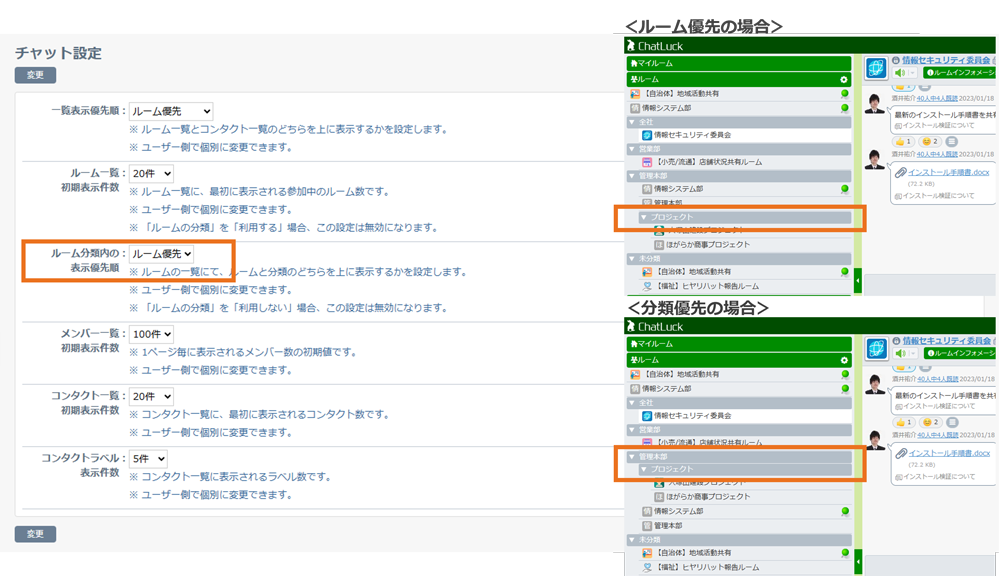Screen dimensions: 1000x576
Task: Toggle the speaker notification icon for the room
Action: [x=900, y=73]
